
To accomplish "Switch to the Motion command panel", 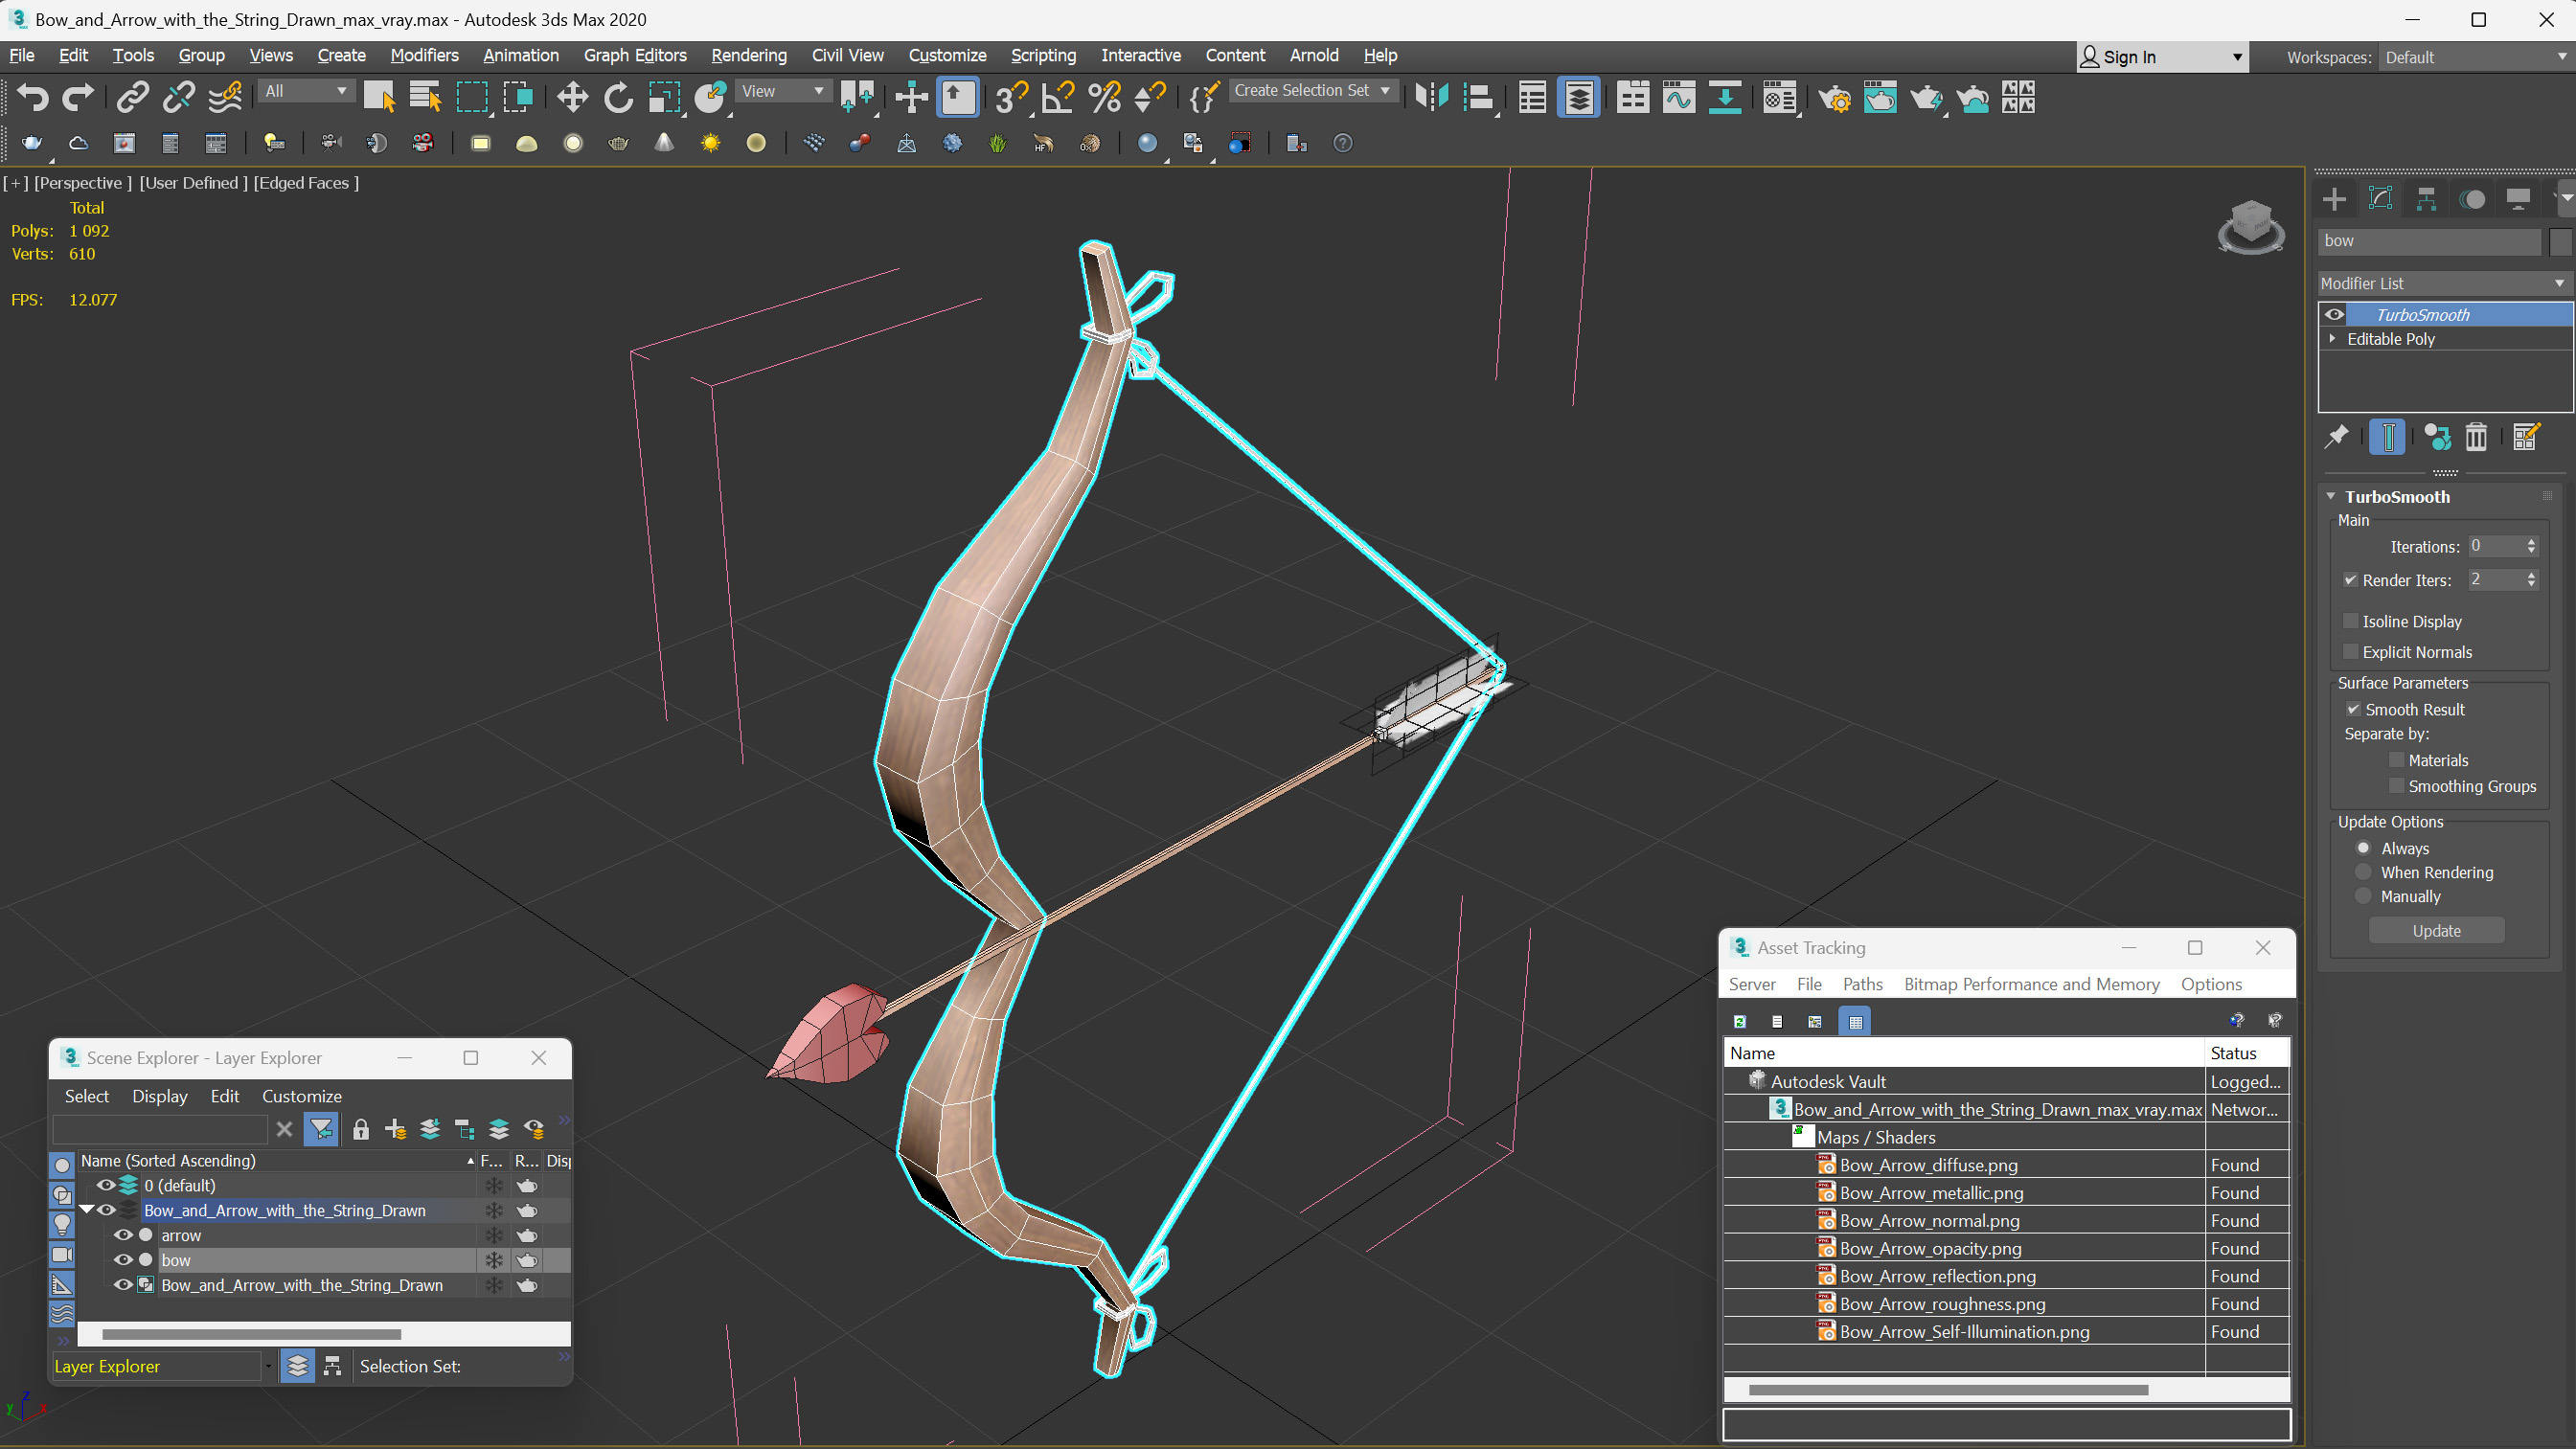I will (x=2472, y=199).
